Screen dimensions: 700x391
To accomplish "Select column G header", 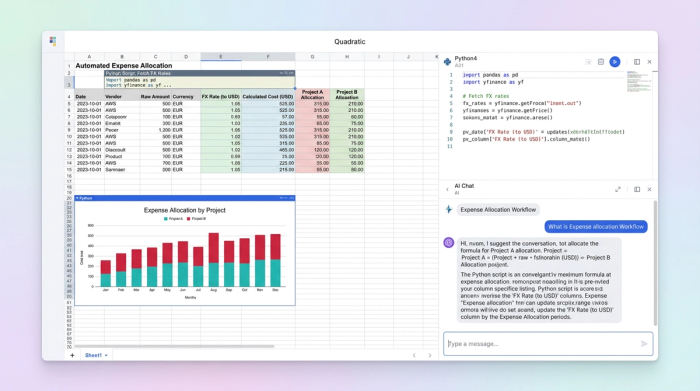I will pyautogui.click(x=312, y=57).
